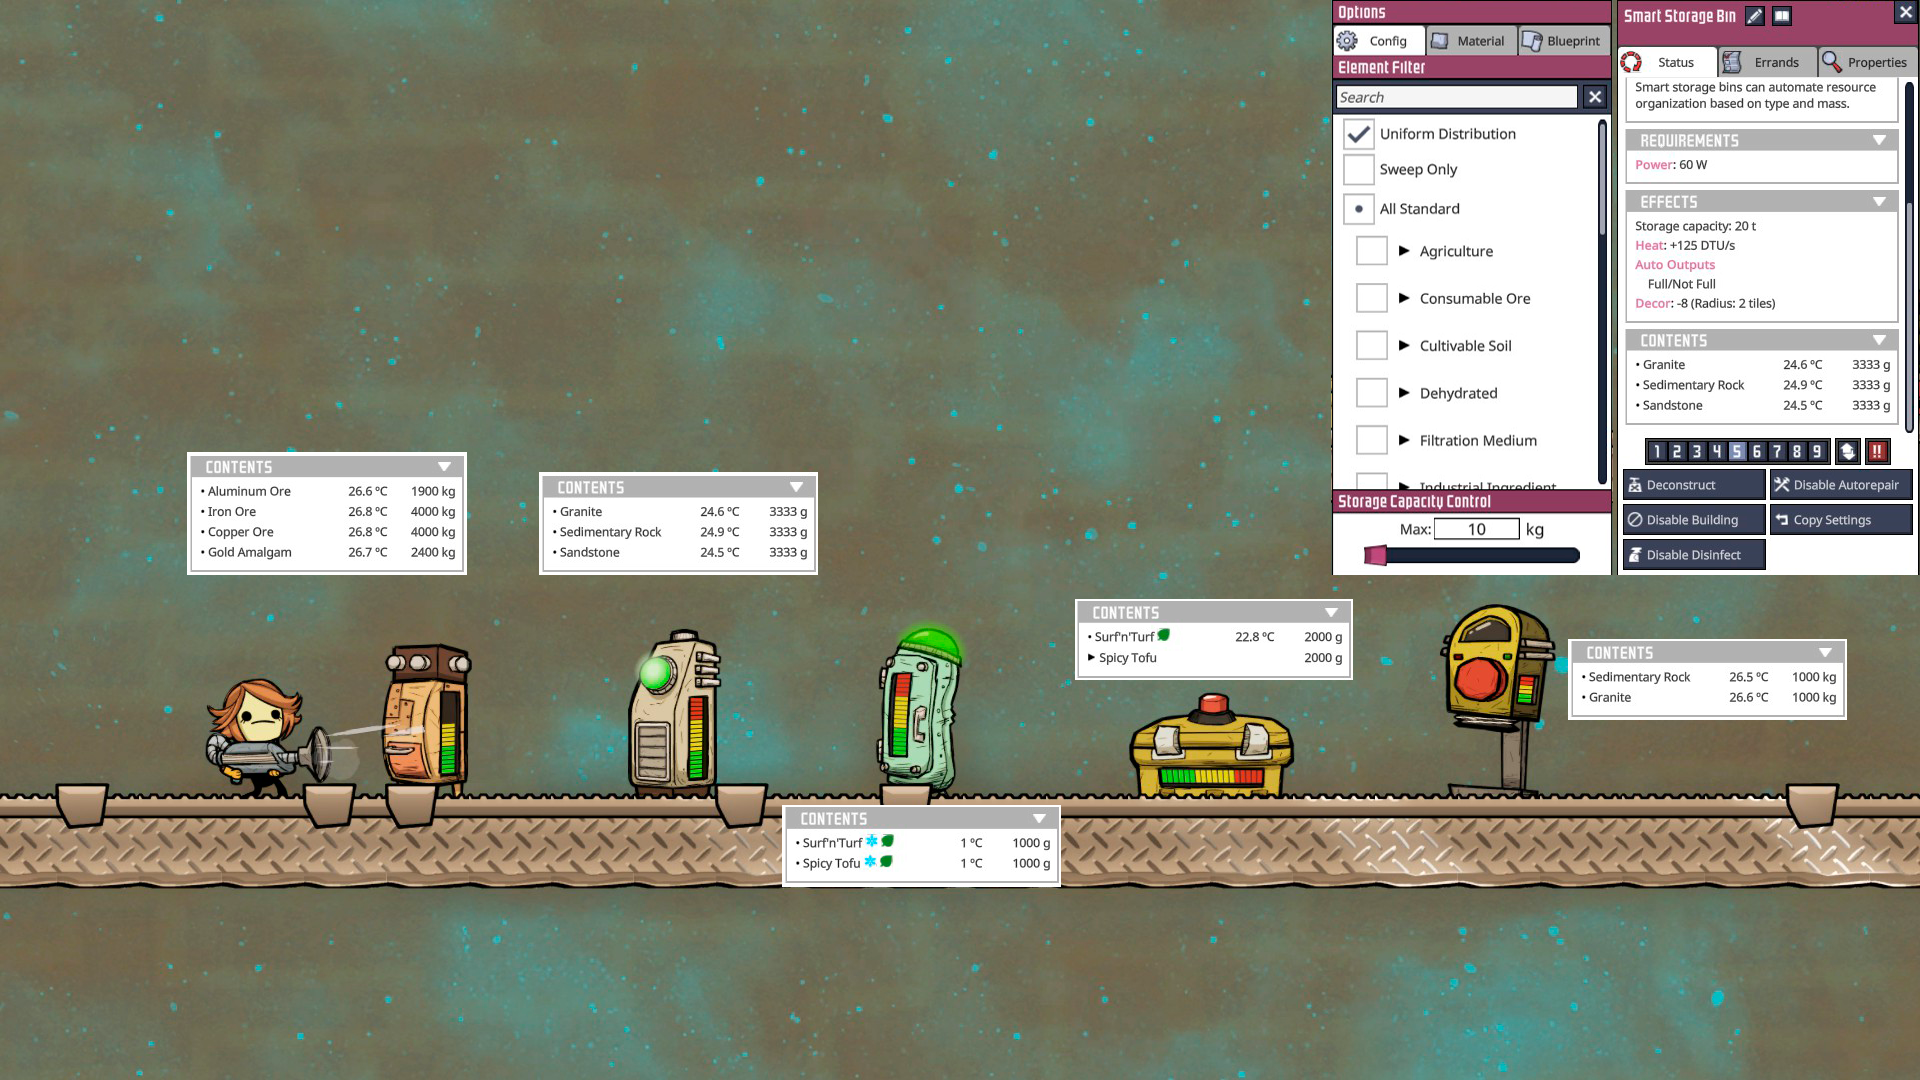Click the rename pencil icon beside Smart Storage Bin
Viewport: 1920px width, 1080px height.
click(x=1755, y=16)
